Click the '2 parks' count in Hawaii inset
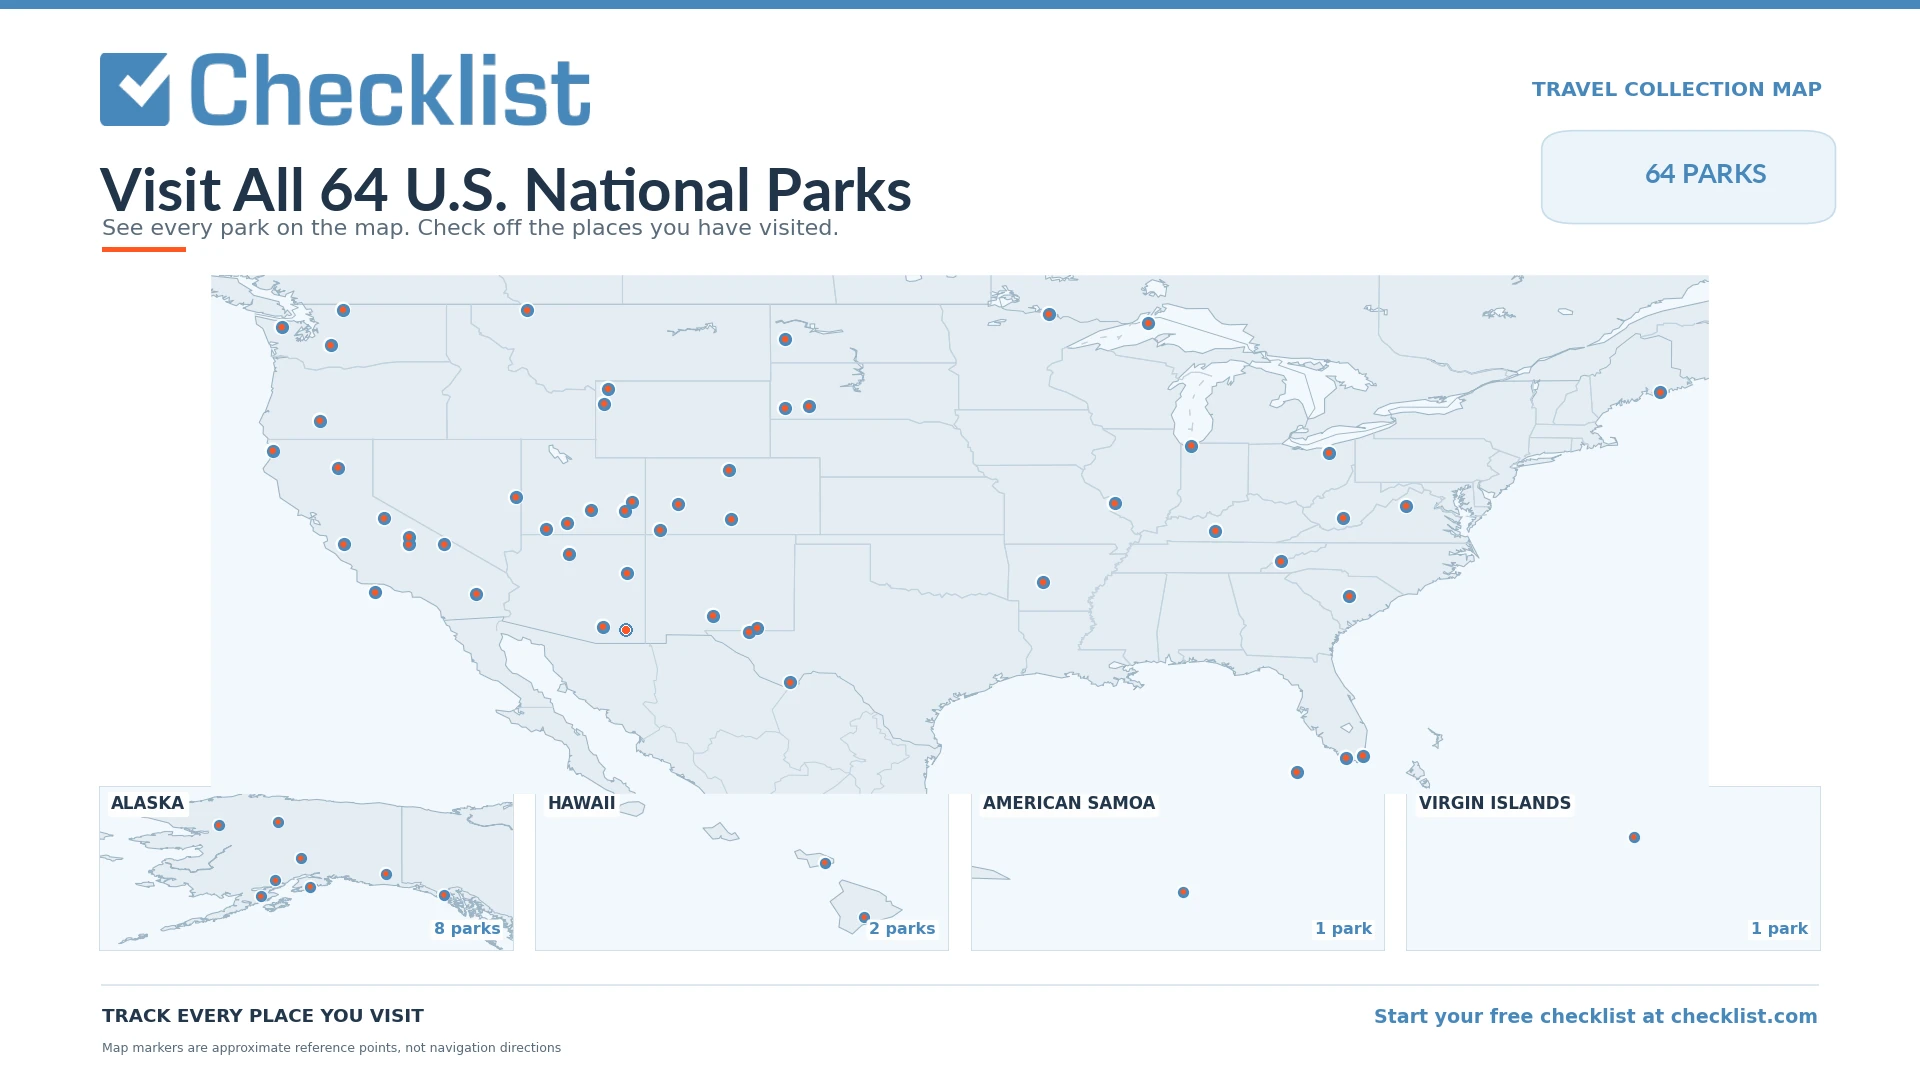Viewport: 1920px width, 1080px height. [x=902, y=928]
